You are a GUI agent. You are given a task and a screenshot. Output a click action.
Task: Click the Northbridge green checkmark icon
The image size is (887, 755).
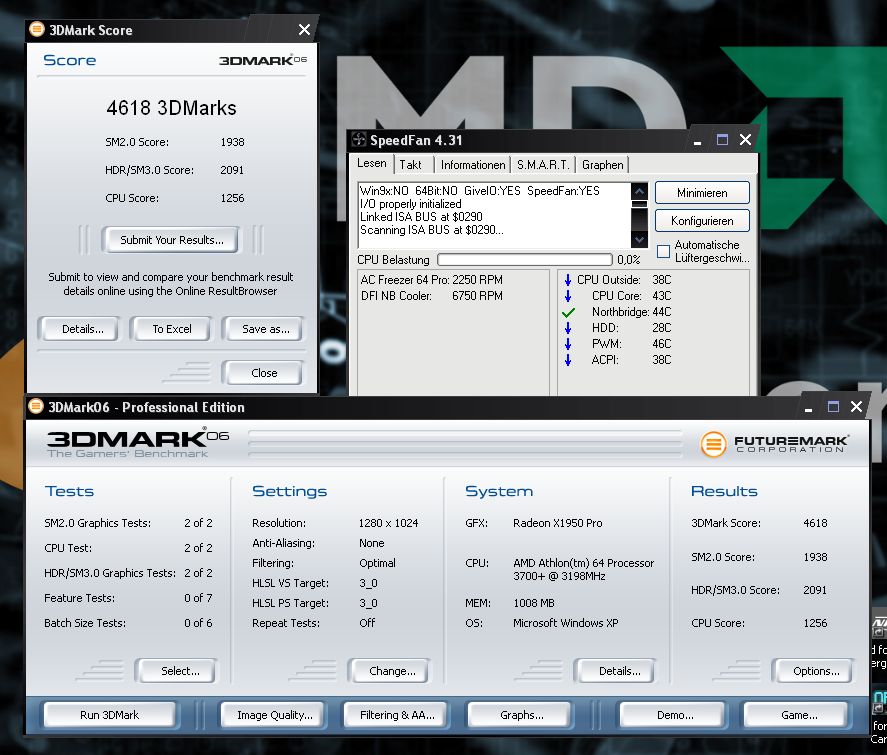click(569, 312)
